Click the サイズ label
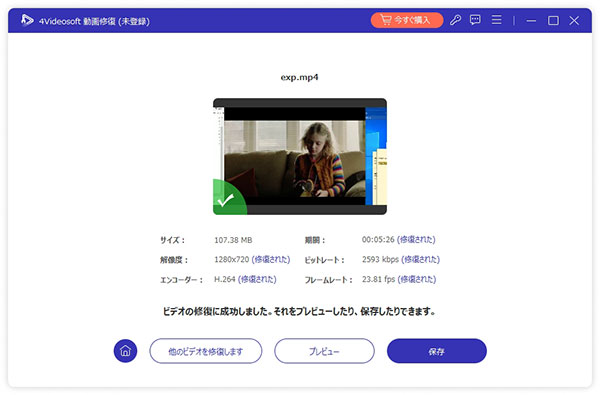Screen dimensions: 600x395 point(172,240)
